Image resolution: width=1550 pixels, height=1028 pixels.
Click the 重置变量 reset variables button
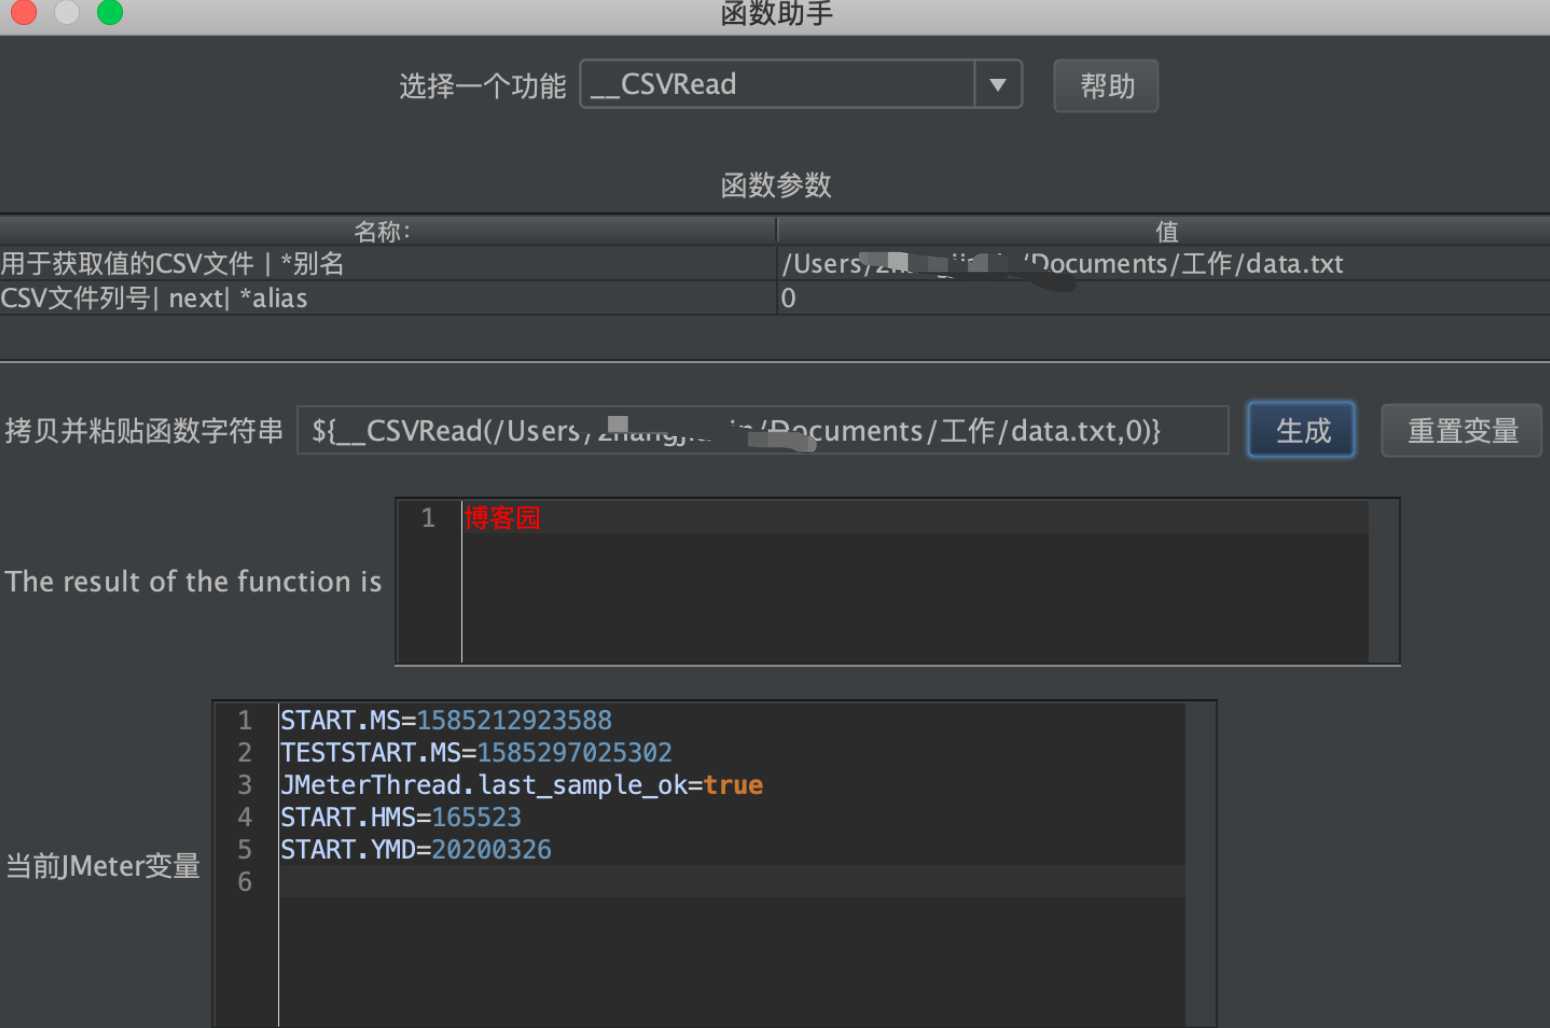1462,430
